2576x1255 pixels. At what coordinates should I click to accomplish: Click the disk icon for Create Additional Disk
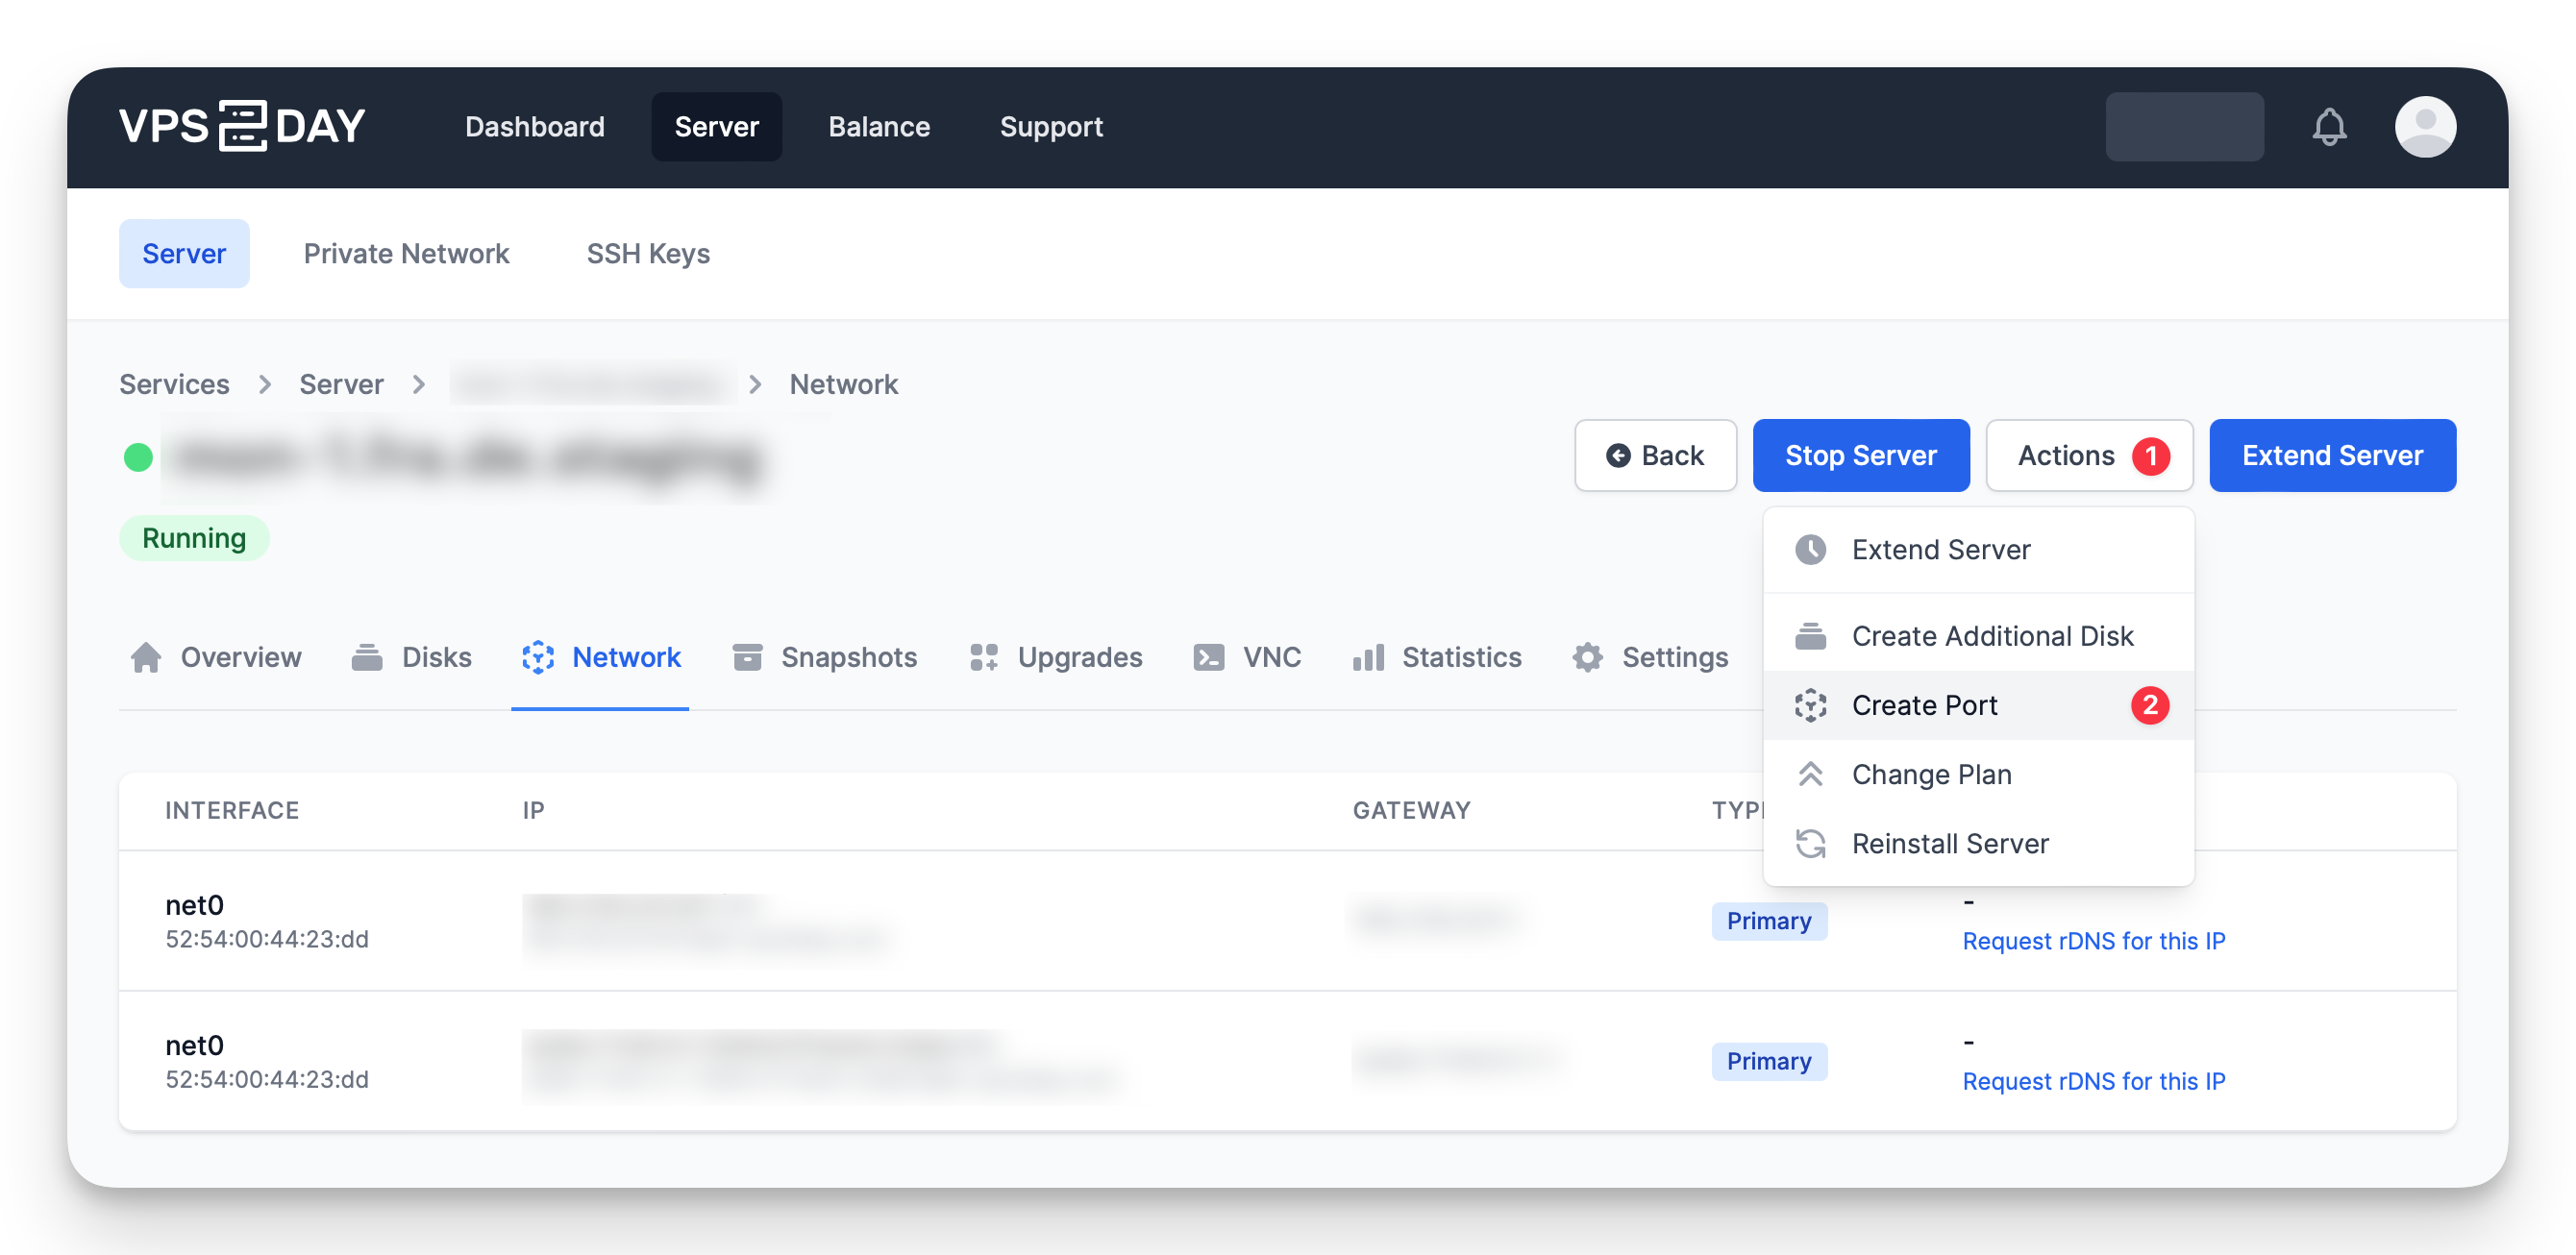(1810, 636)
